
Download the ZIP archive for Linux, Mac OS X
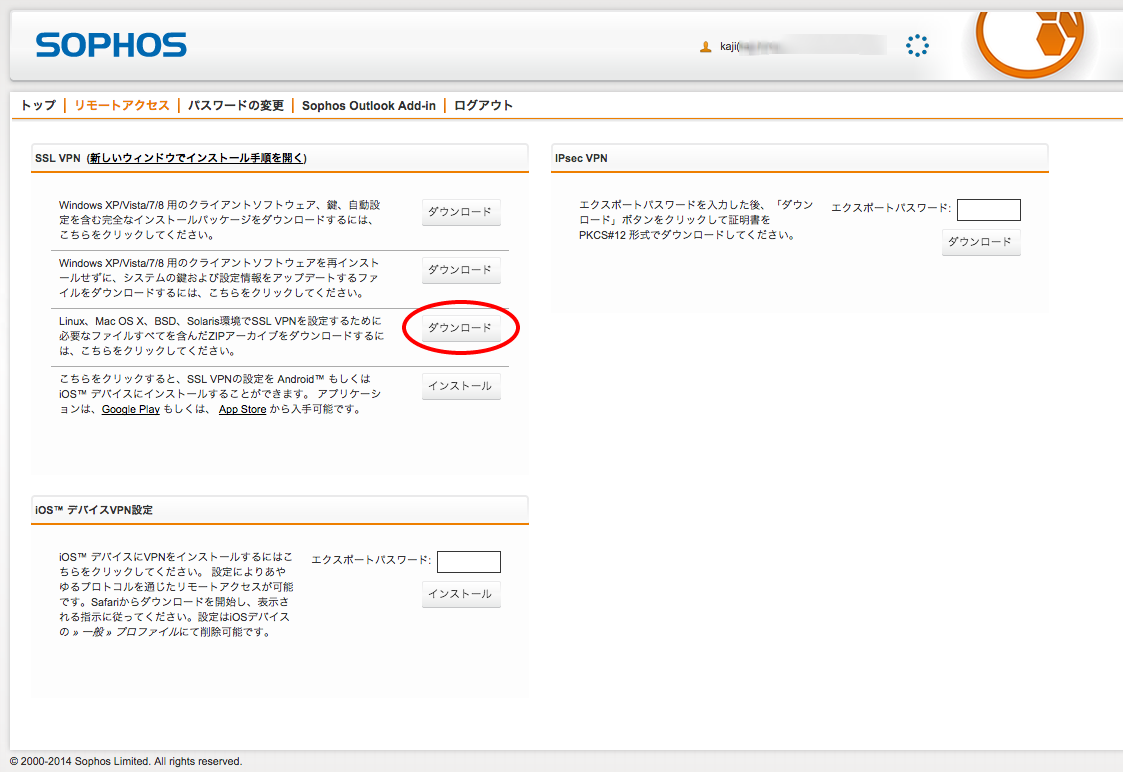pyautogui.click(x=461, y=328)
